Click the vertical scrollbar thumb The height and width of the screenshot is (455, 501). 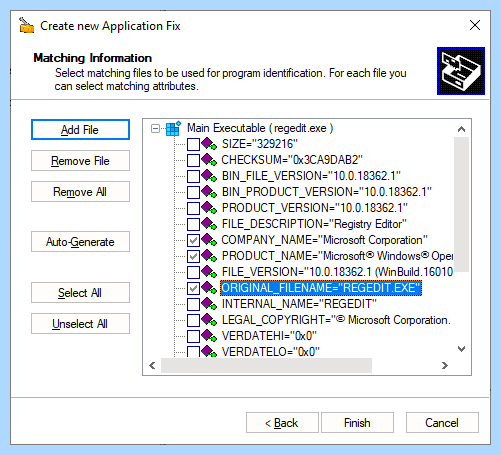pos(462,204)
